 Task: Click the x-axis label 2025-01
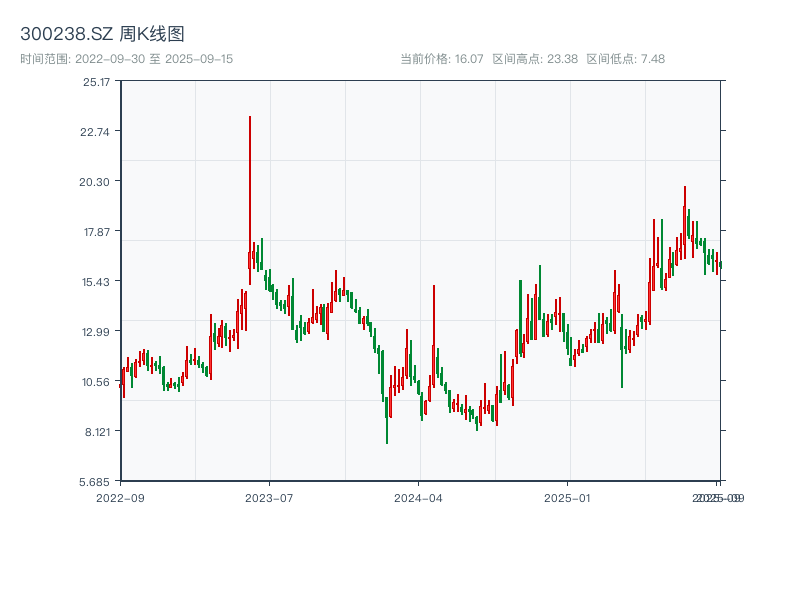[567, 498]
